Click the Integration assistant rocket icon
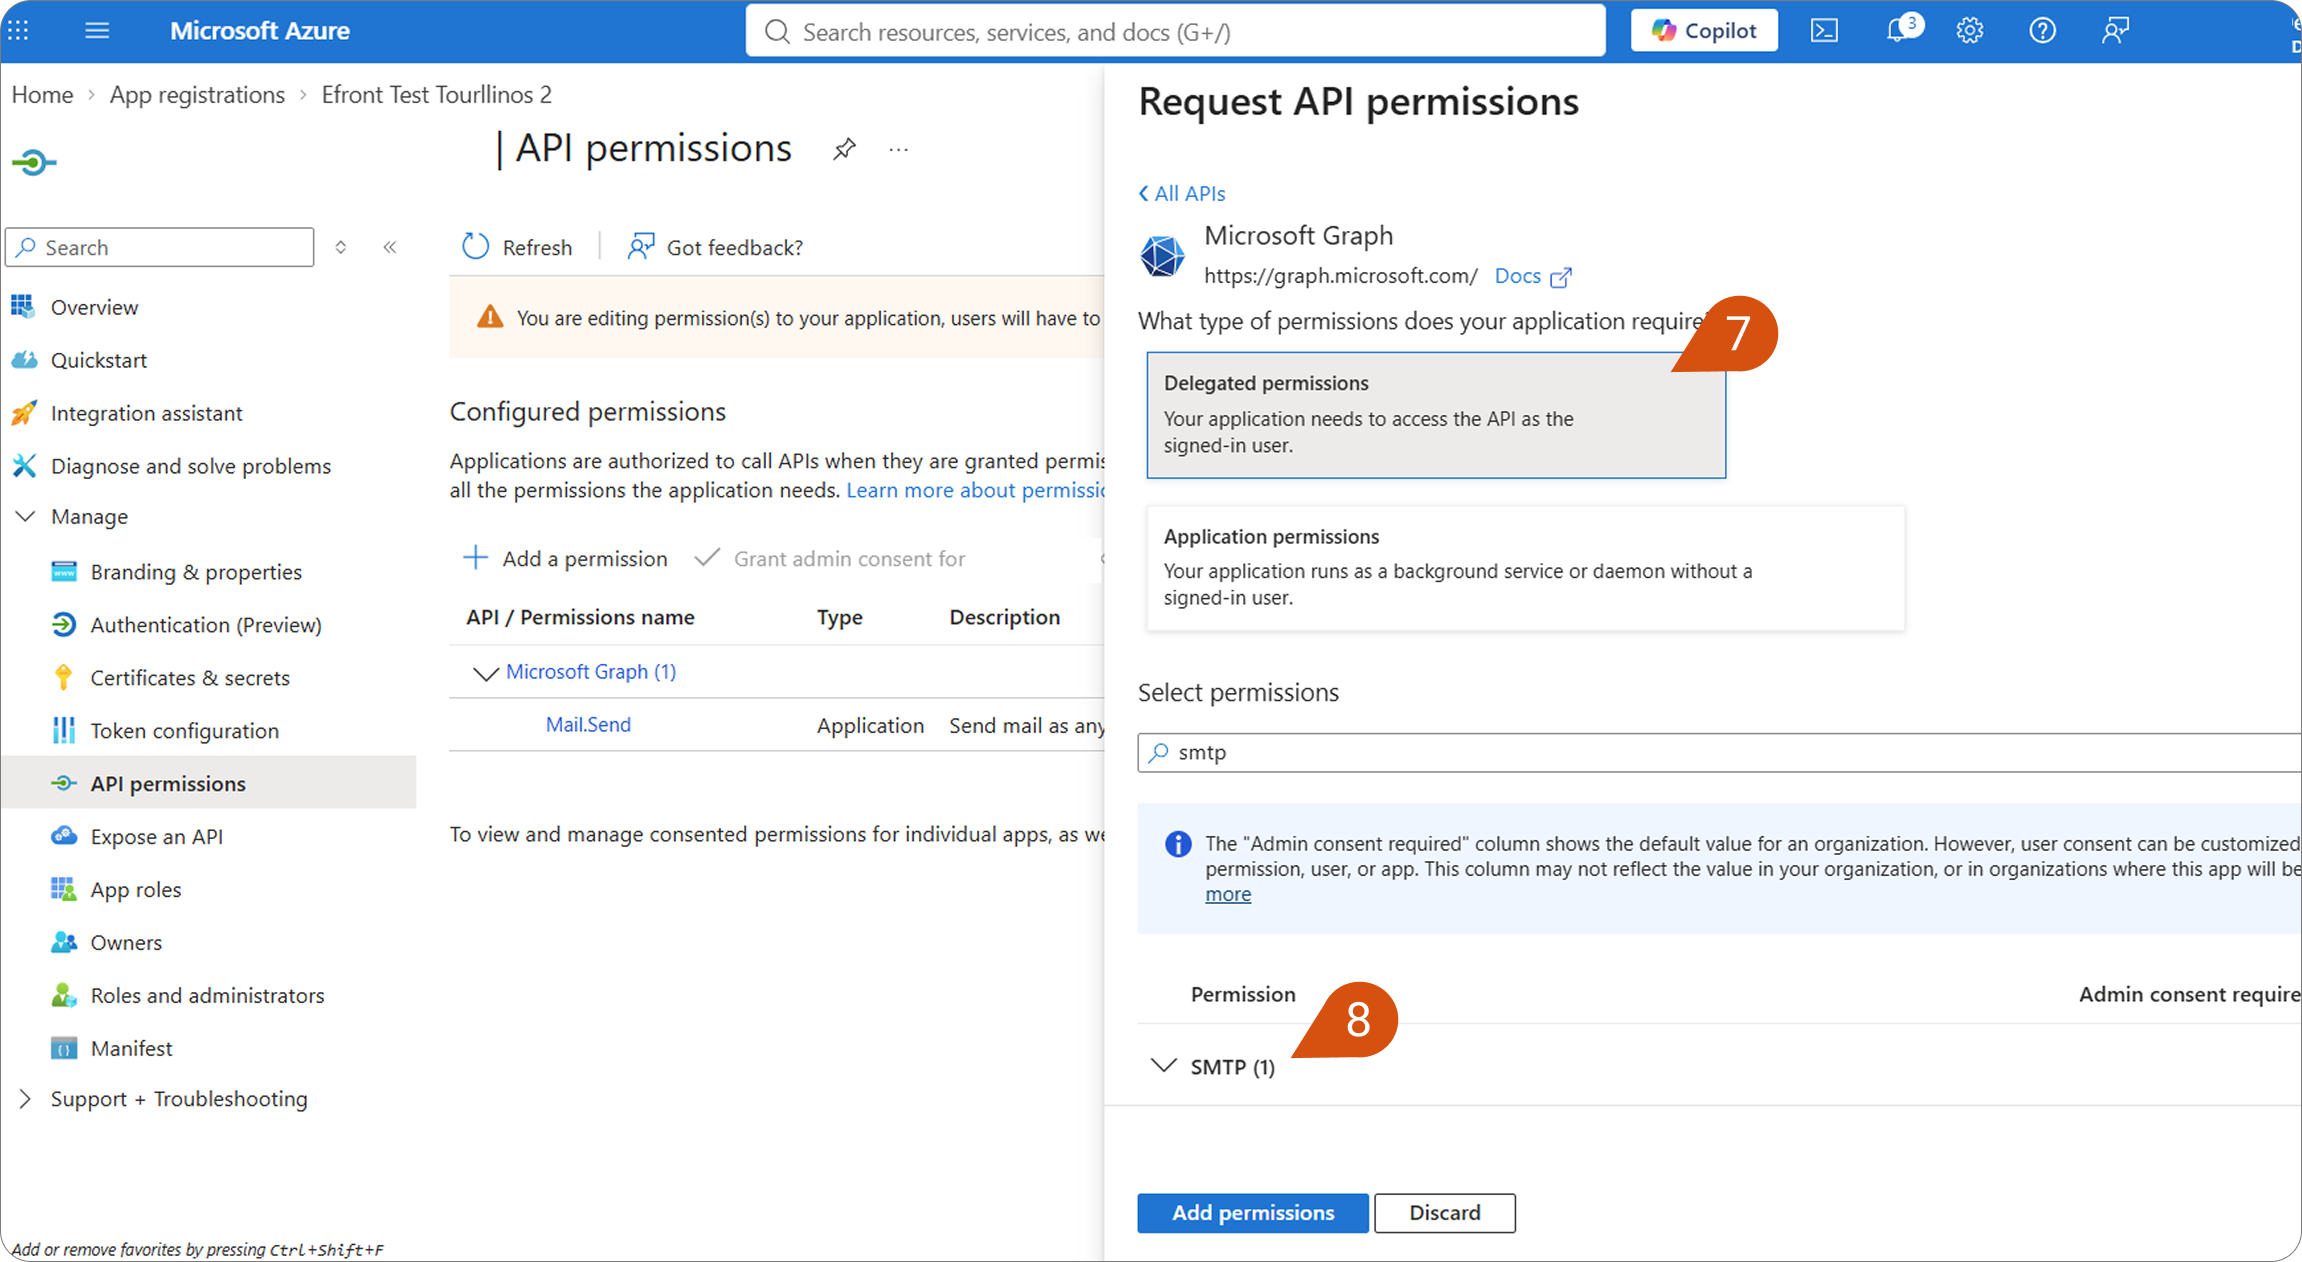Viewport: 2302px width, 1262px height. pos(24,413)
